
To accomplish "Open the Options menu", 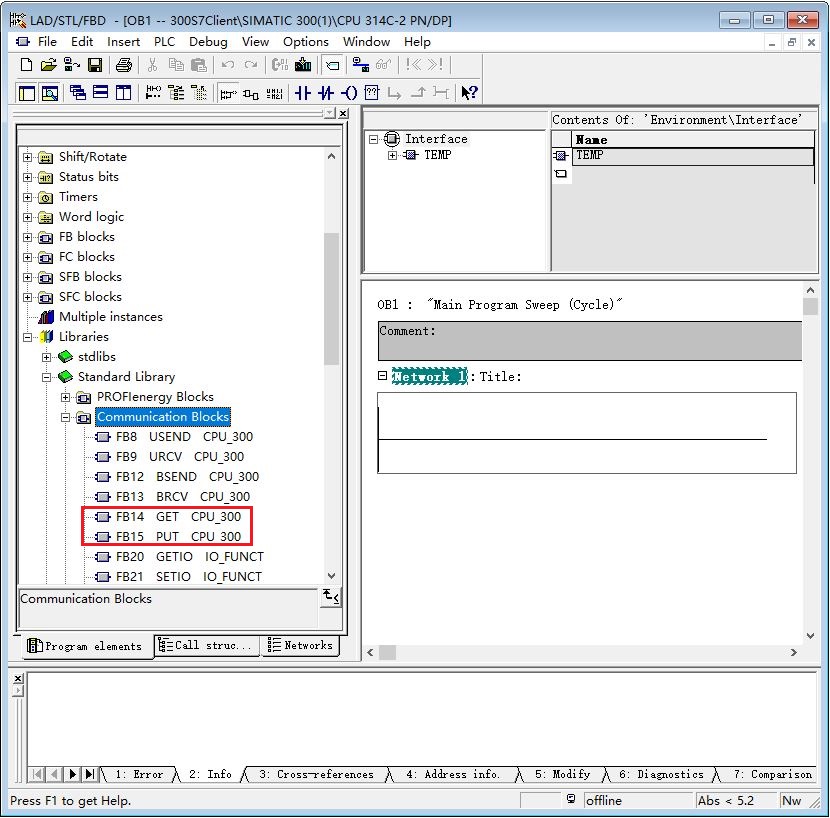I will 305,42.
